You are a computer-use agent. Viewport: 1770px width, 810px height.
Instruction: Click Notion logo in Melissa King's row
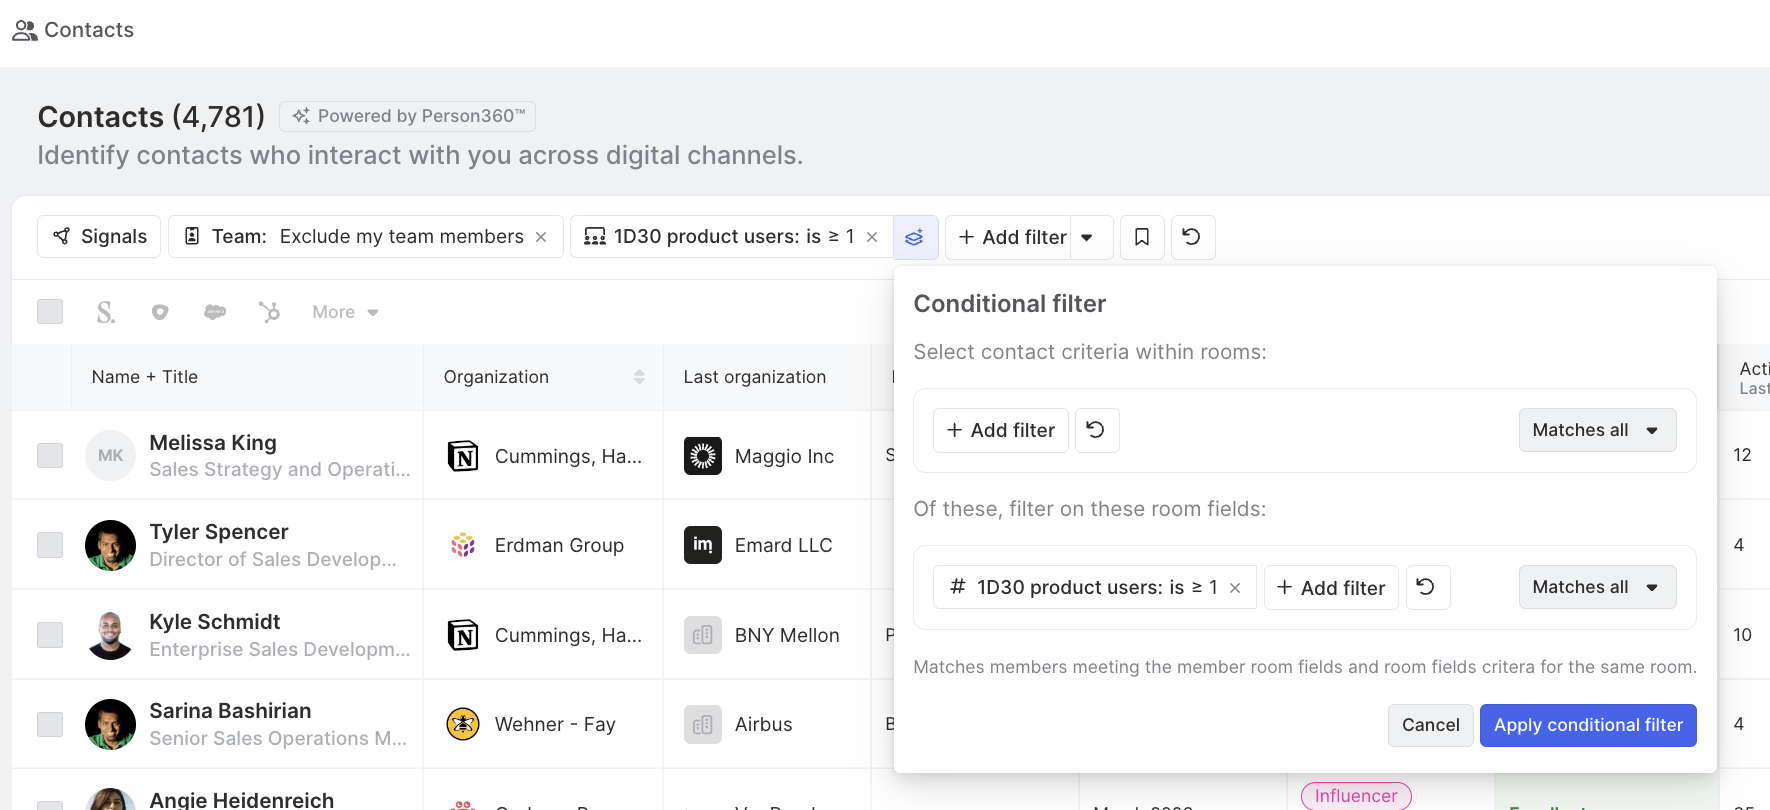(463, 456)
